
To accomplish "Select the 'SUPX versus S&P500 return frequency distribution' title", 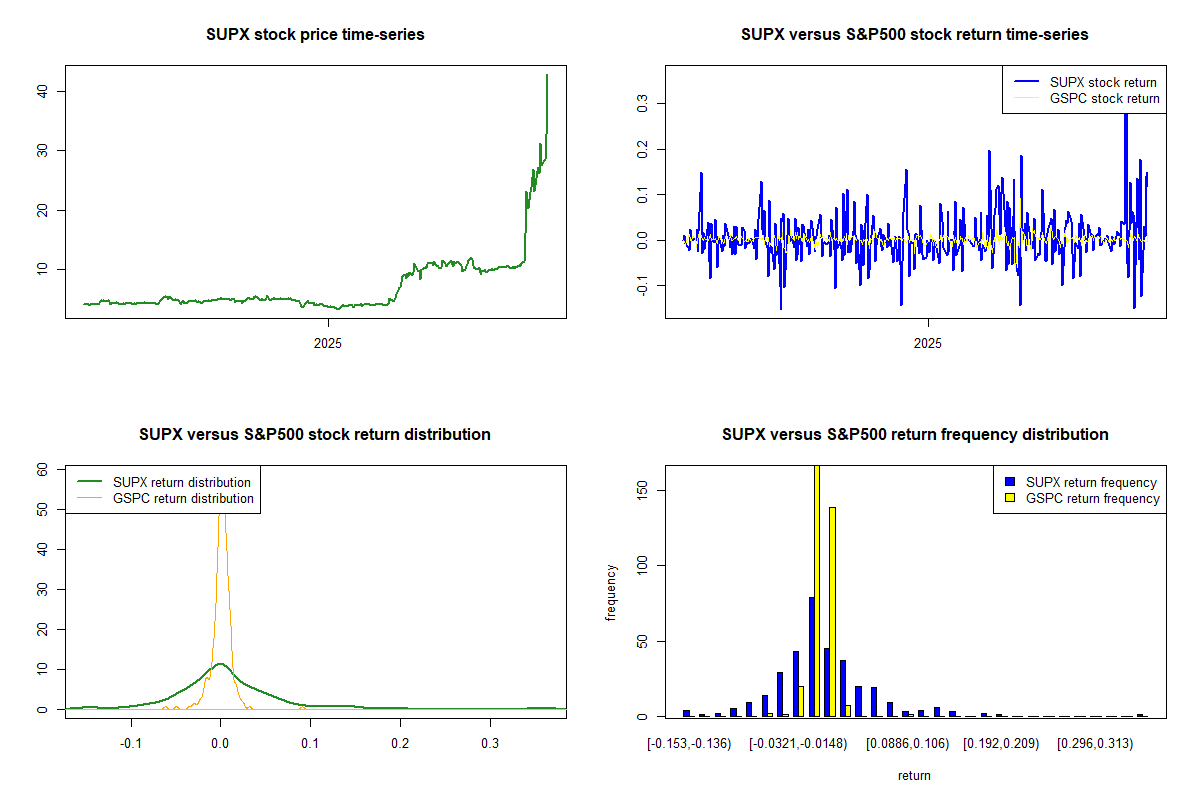I will point(914,435).
